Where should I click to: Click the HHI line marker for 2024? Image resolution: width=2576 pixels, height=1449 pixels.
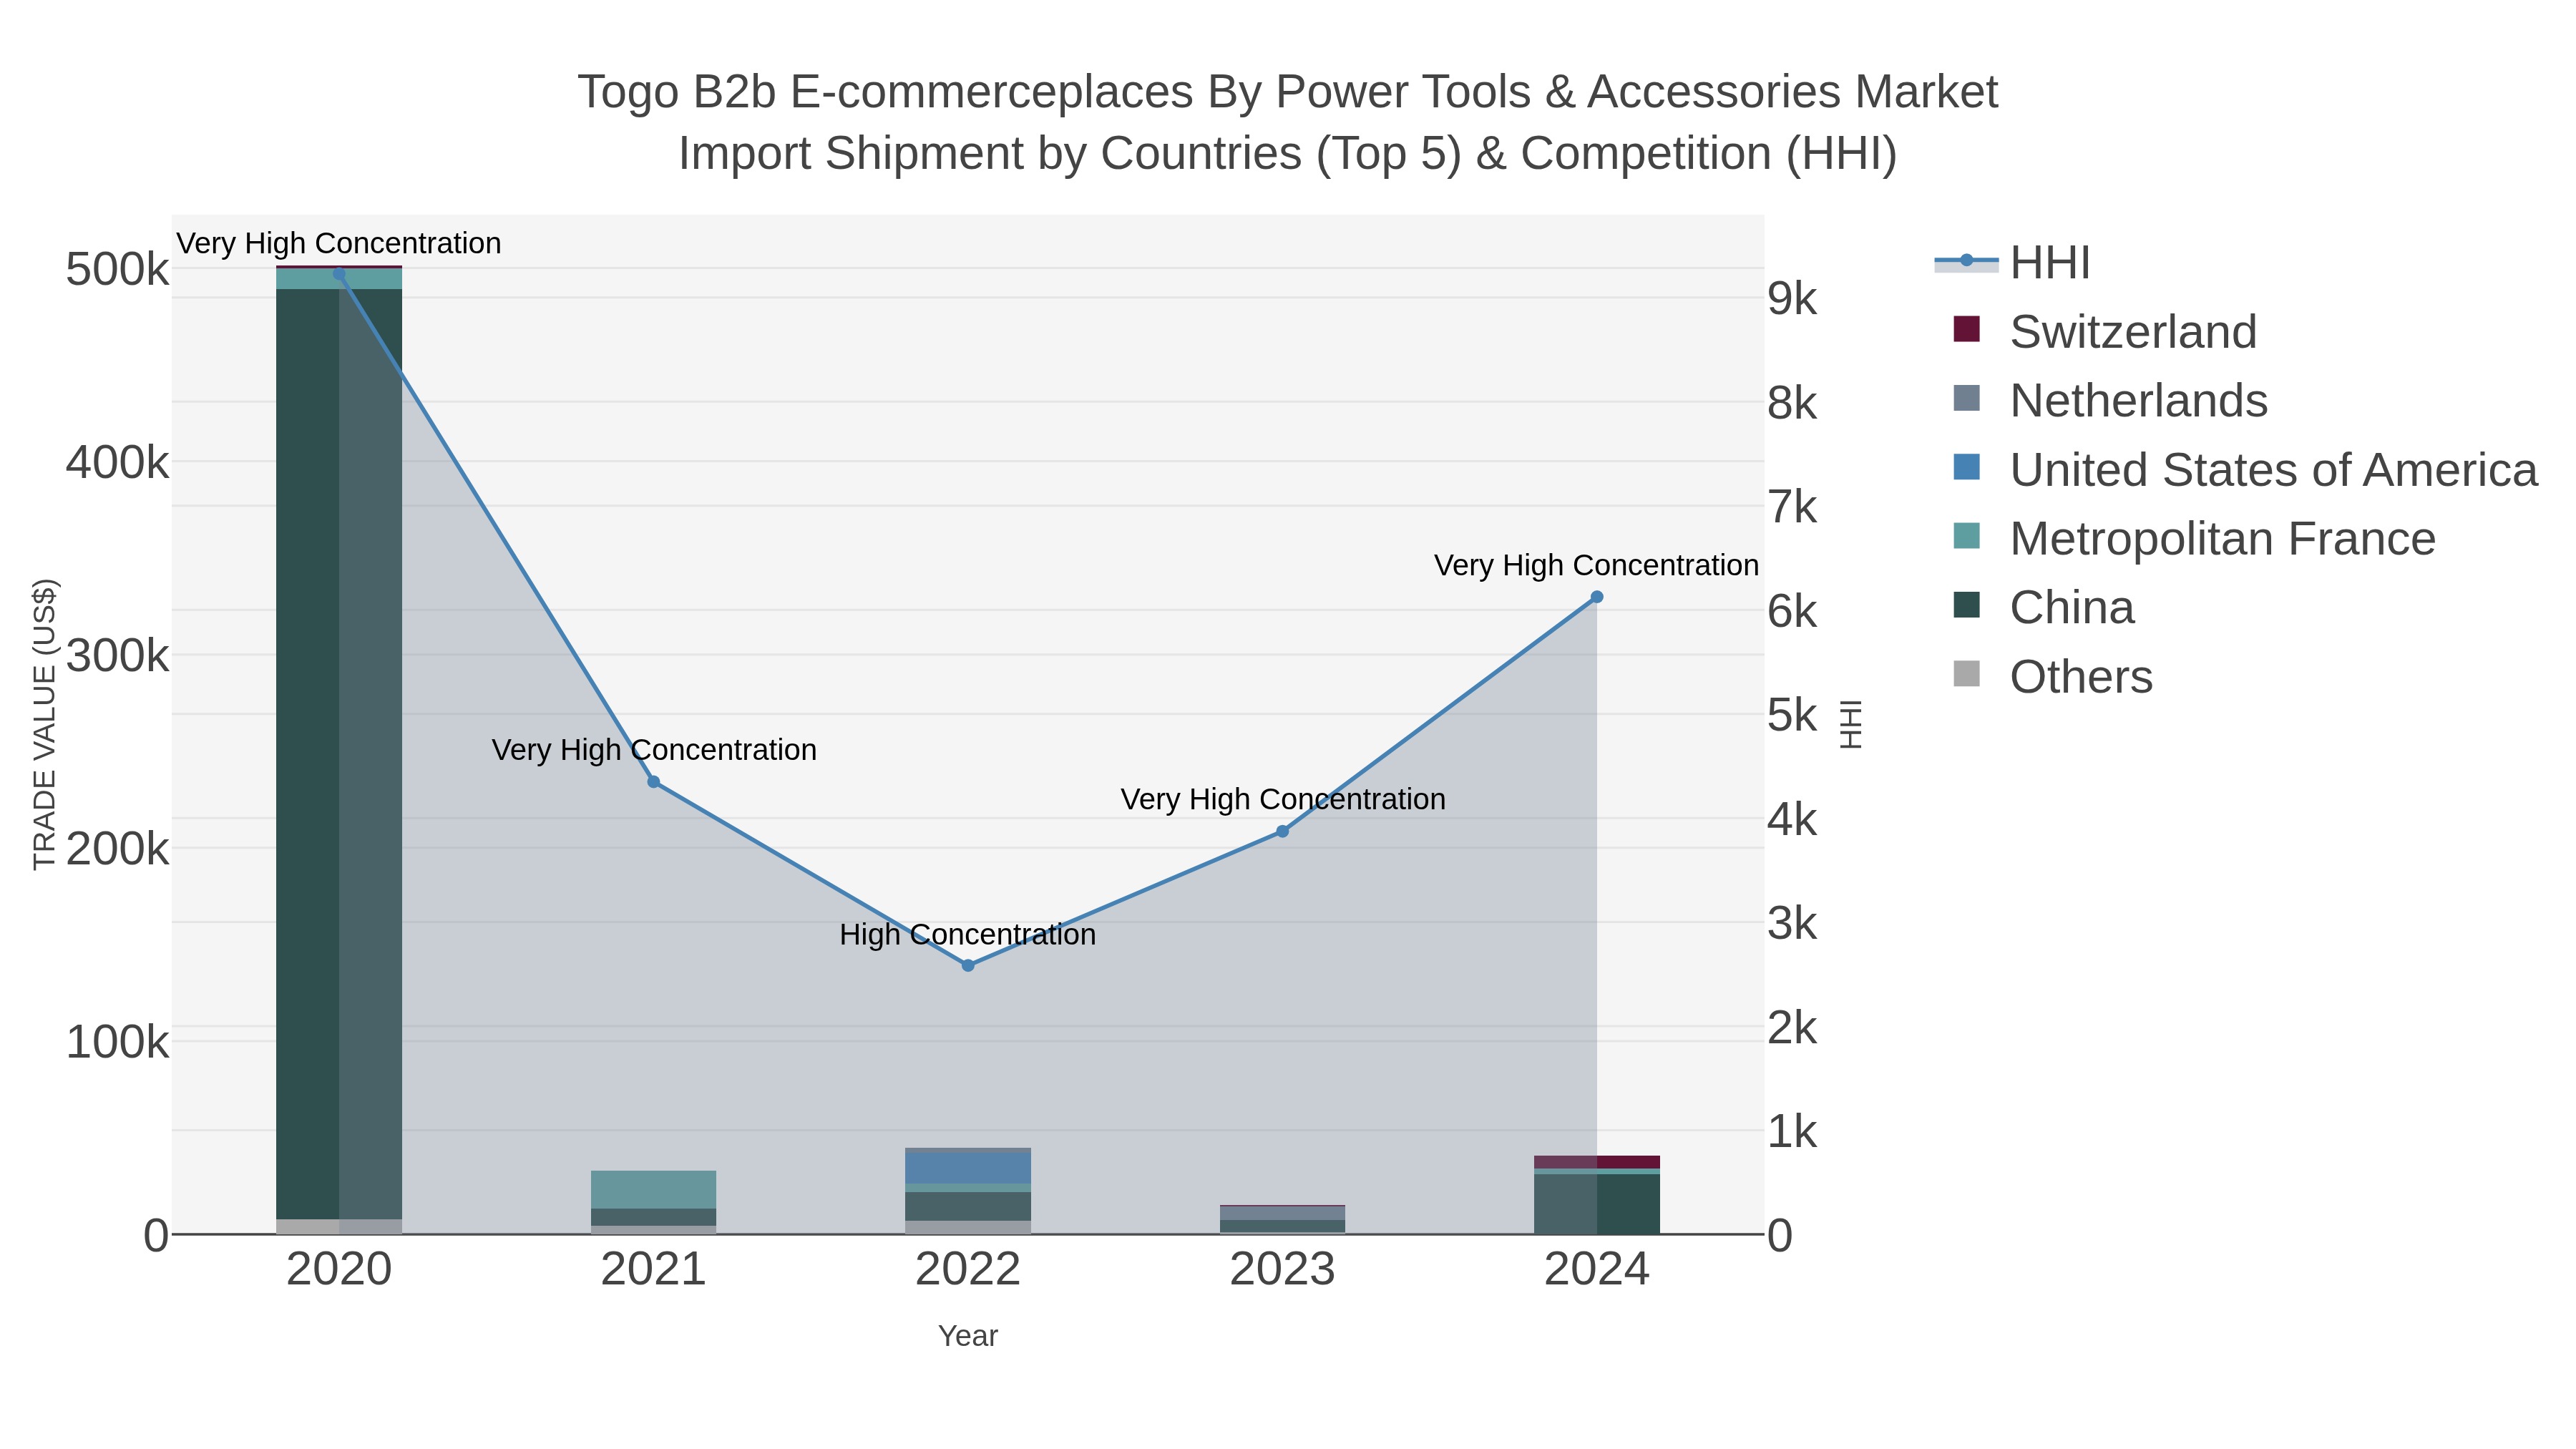(1597, 597)
